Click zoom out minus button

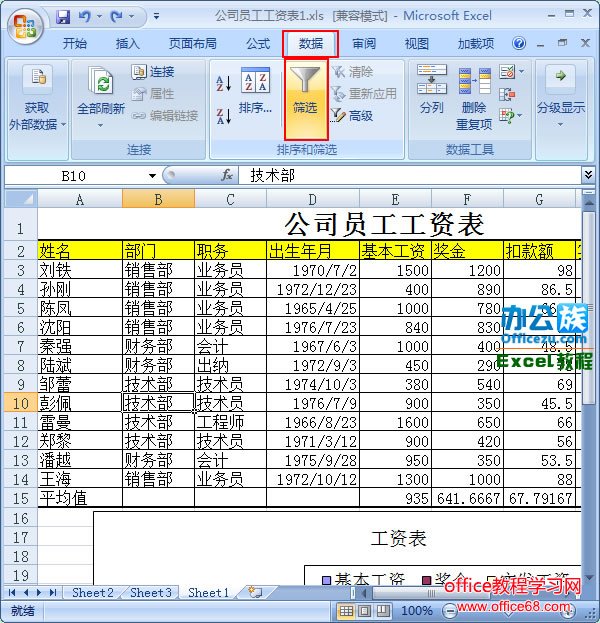[449, 610]
